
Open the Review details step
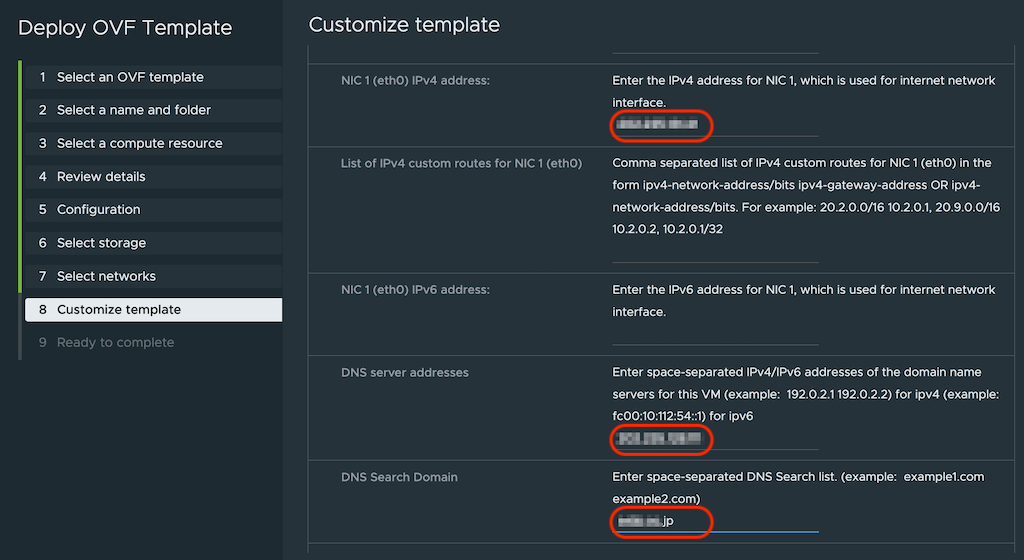pyautogui.click(x=101, y=176)
